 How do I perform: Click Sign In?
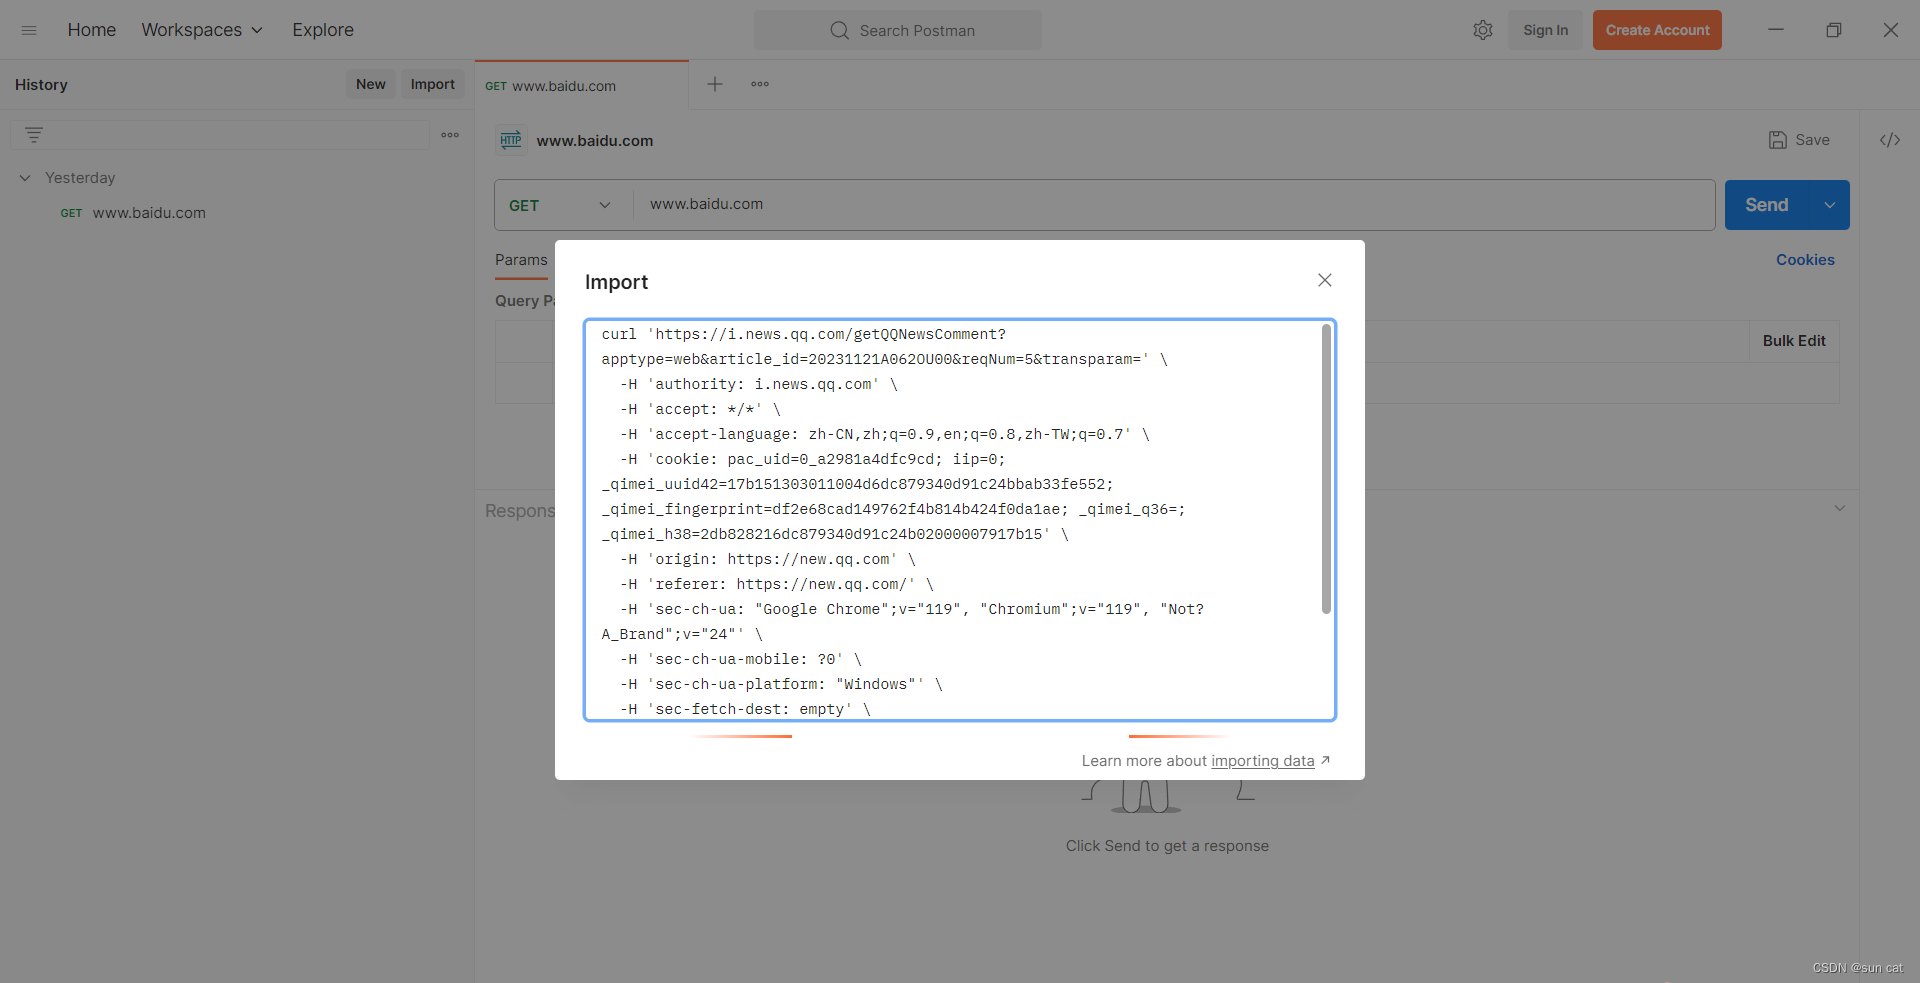pos(1545,30)
